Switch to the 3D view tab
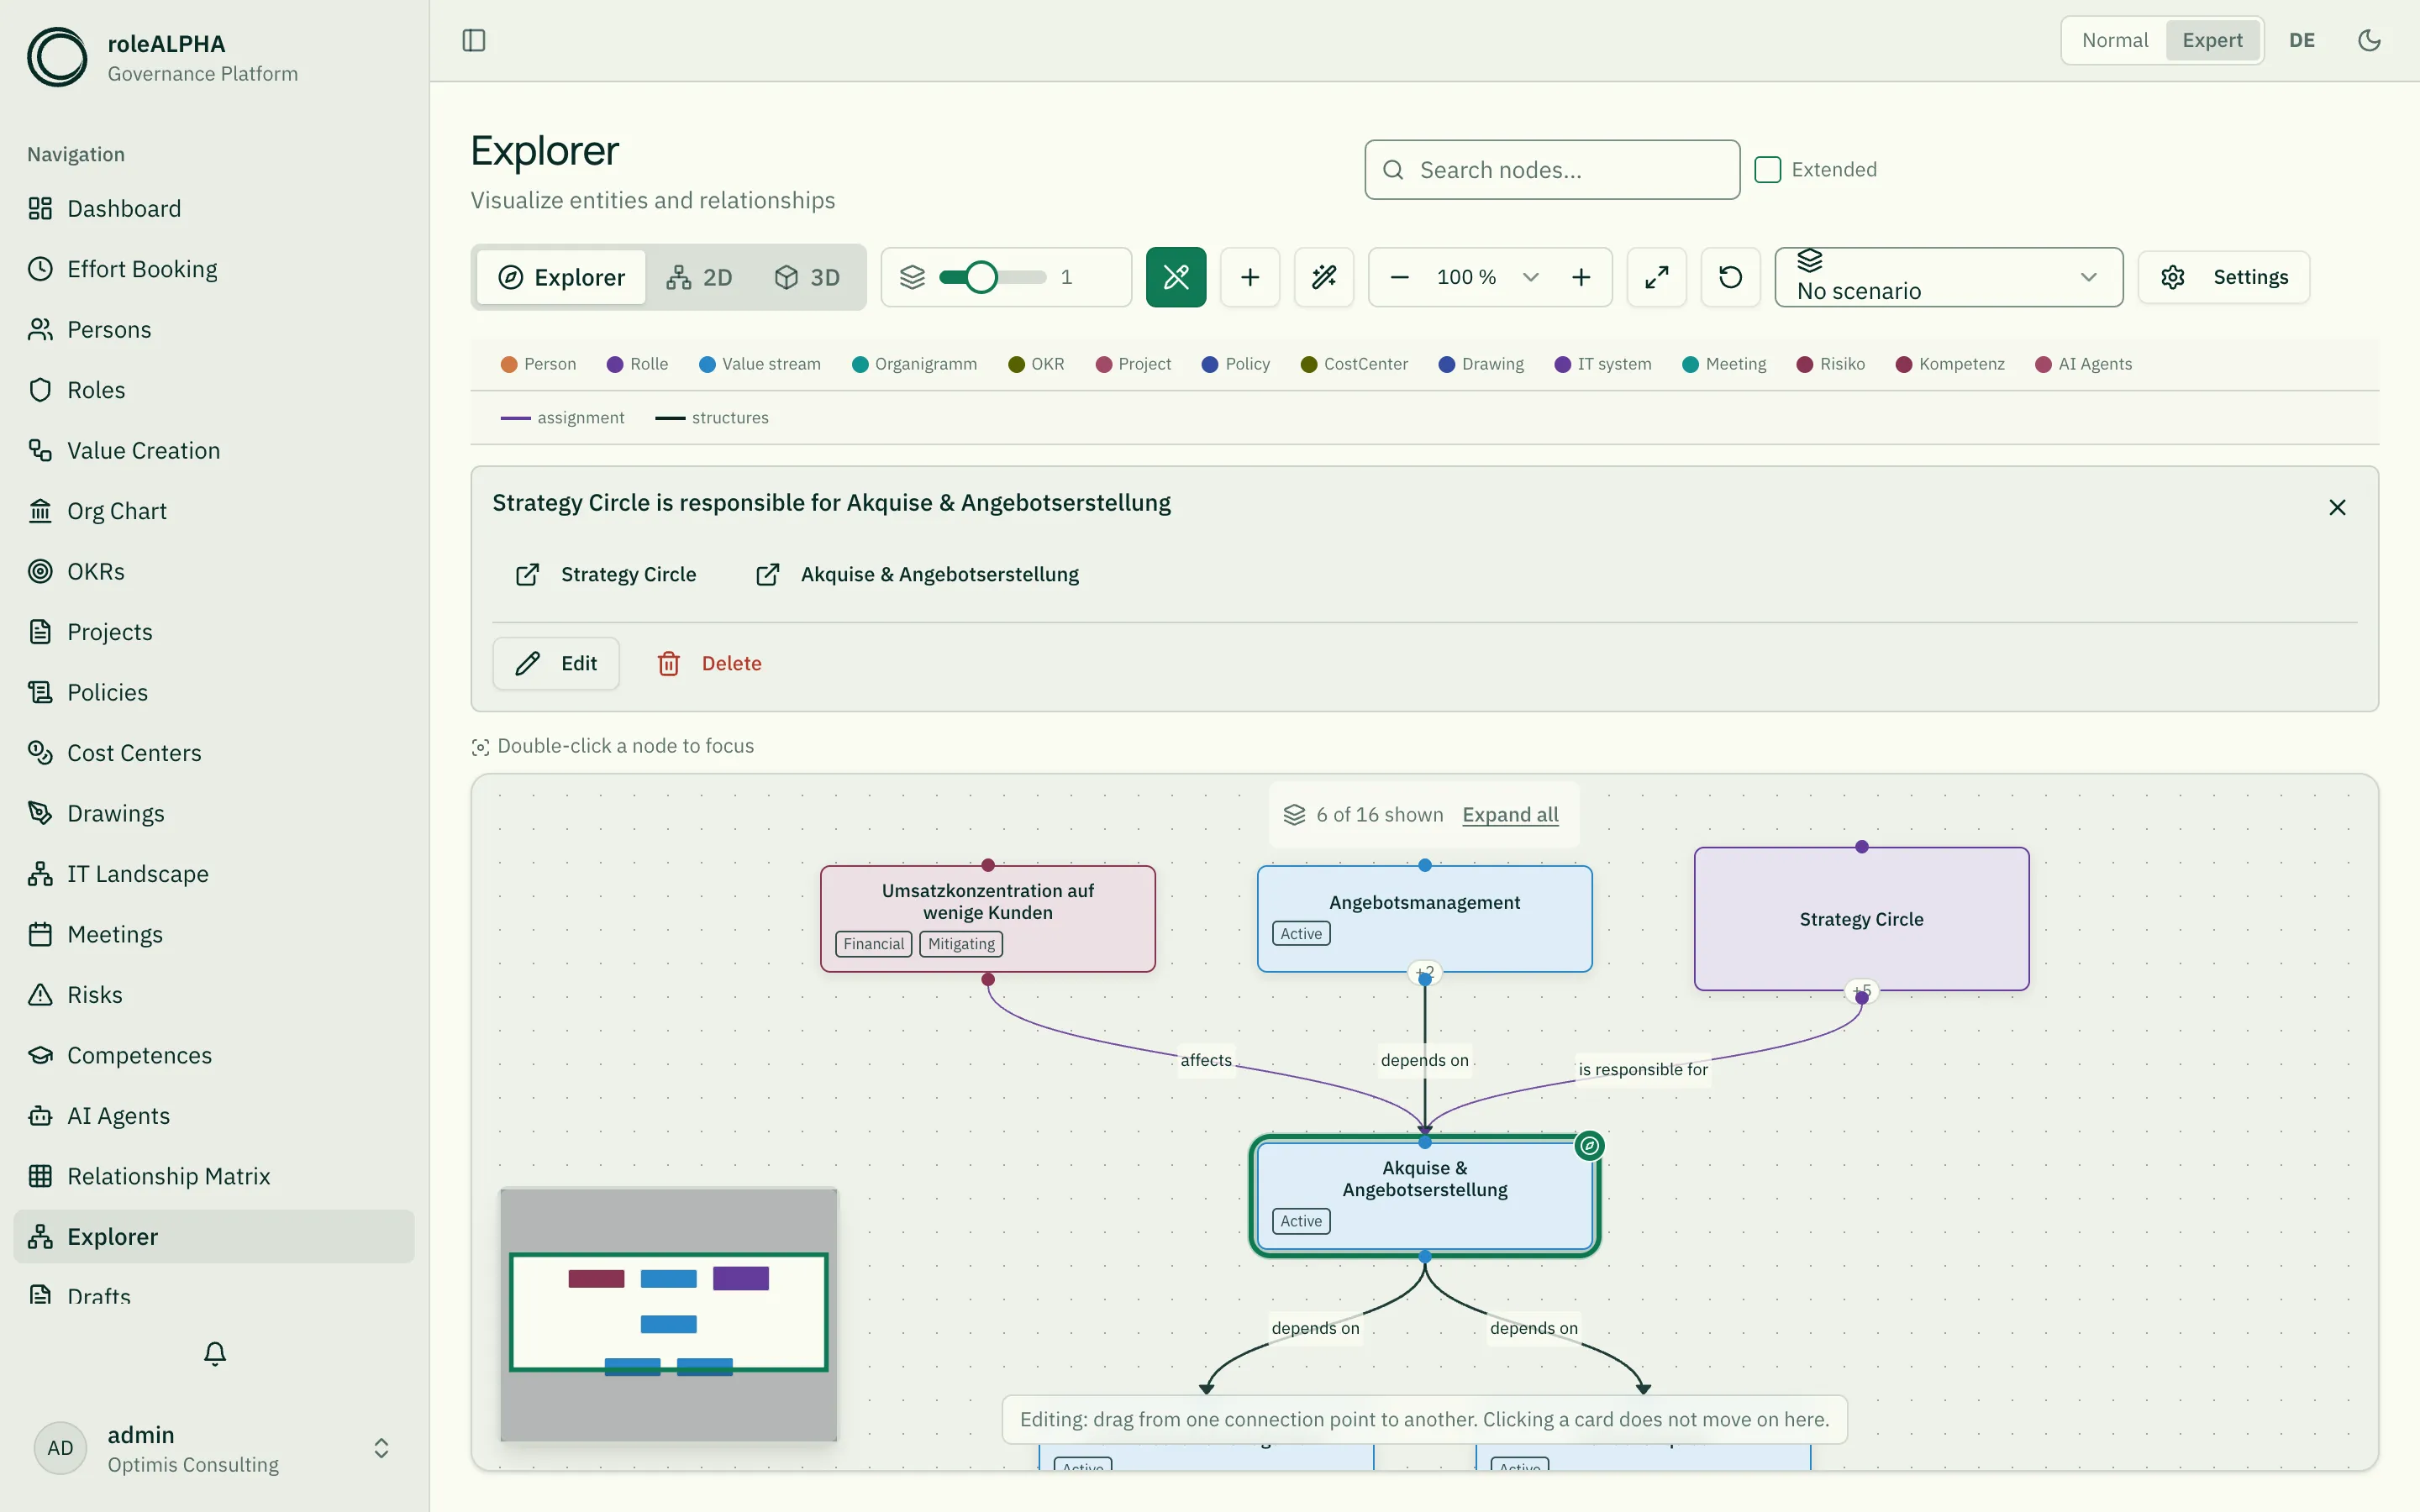The width and height of the screenshot is (2420, 1512). [x=807, y=277]
